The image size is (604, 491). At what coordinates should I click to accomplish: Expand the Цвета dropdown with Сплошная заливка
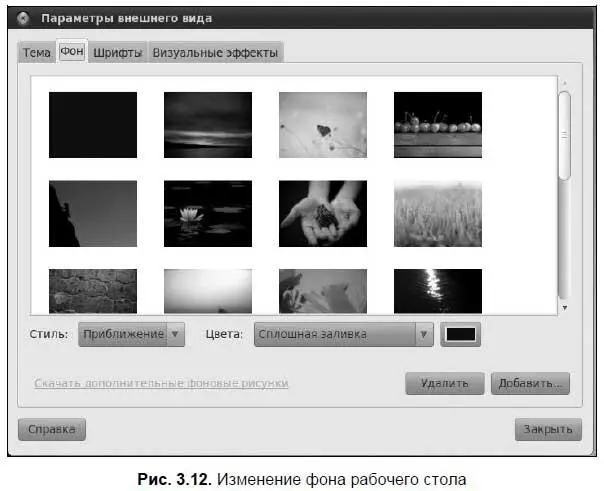343,334
